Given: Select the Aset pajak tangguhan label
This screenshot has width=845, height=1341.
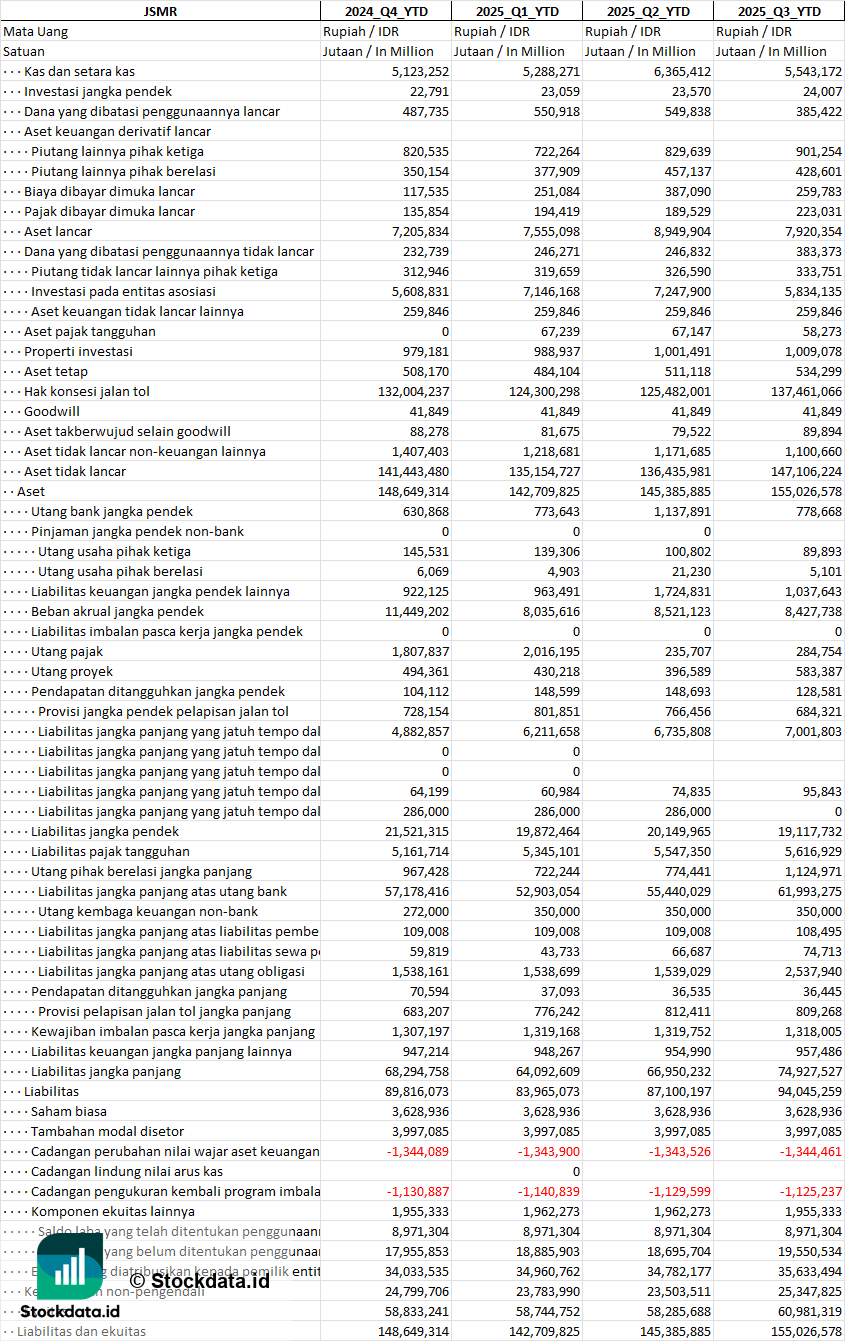Looking at the screenshot, I should 90,331.
